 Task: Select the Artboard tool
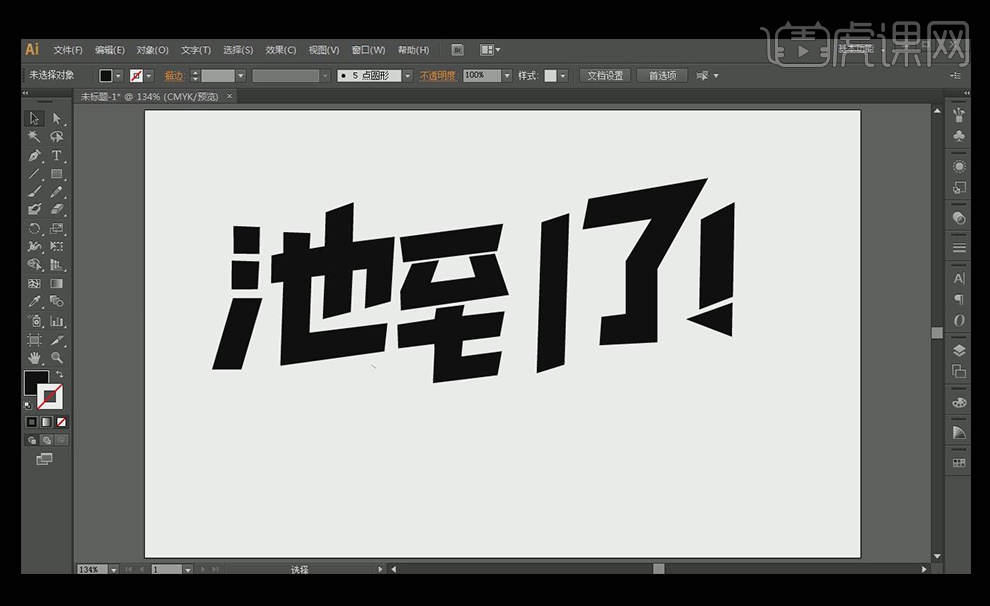[34, 340]
